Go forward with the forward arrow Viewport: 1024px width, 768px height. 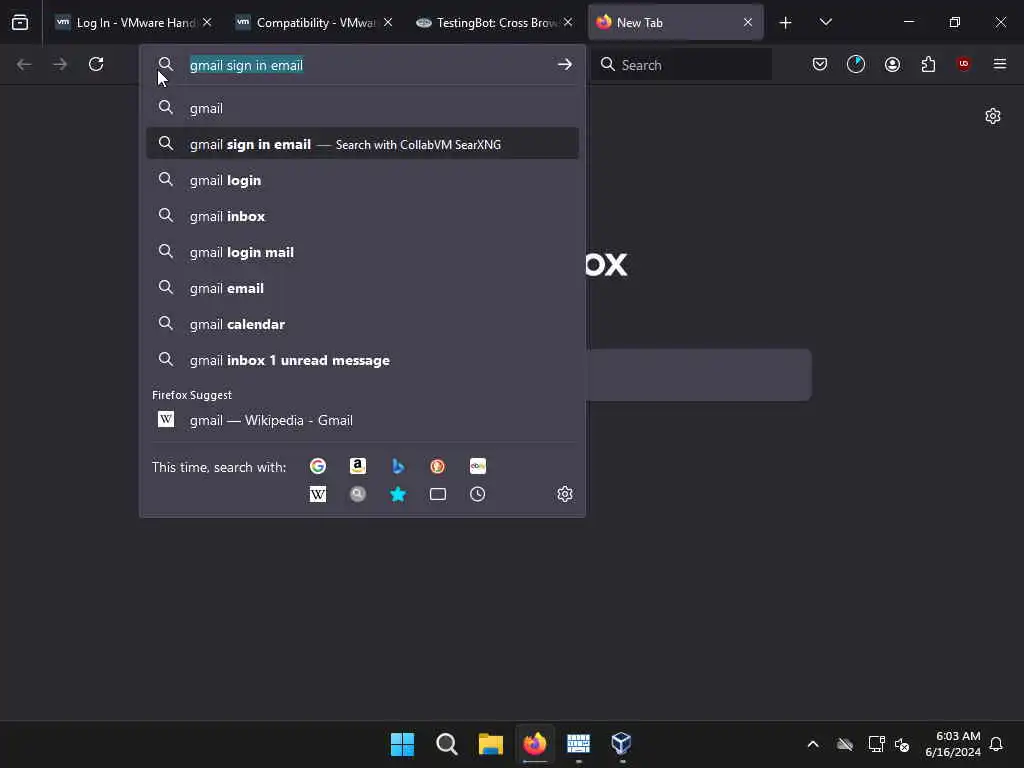pyautogui.click(x=60, y=64)
